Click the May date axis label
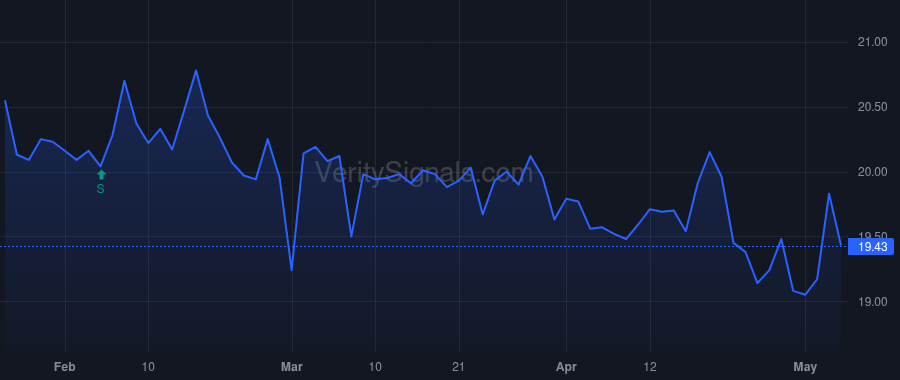The image size is (900, 380). (x=805, y=367)
